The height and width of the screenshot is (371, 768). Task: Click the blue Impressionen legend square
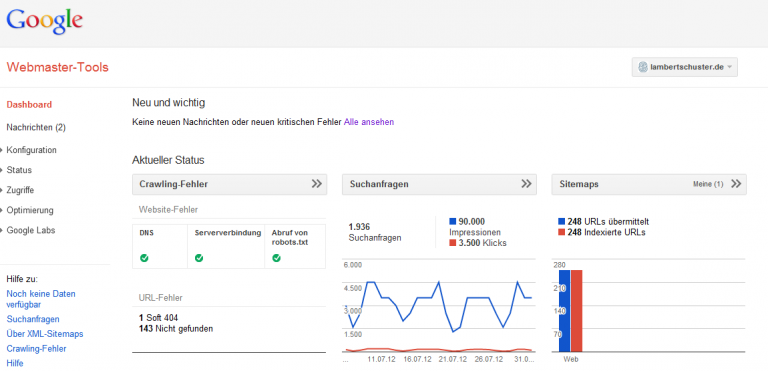tap(453, 222)
